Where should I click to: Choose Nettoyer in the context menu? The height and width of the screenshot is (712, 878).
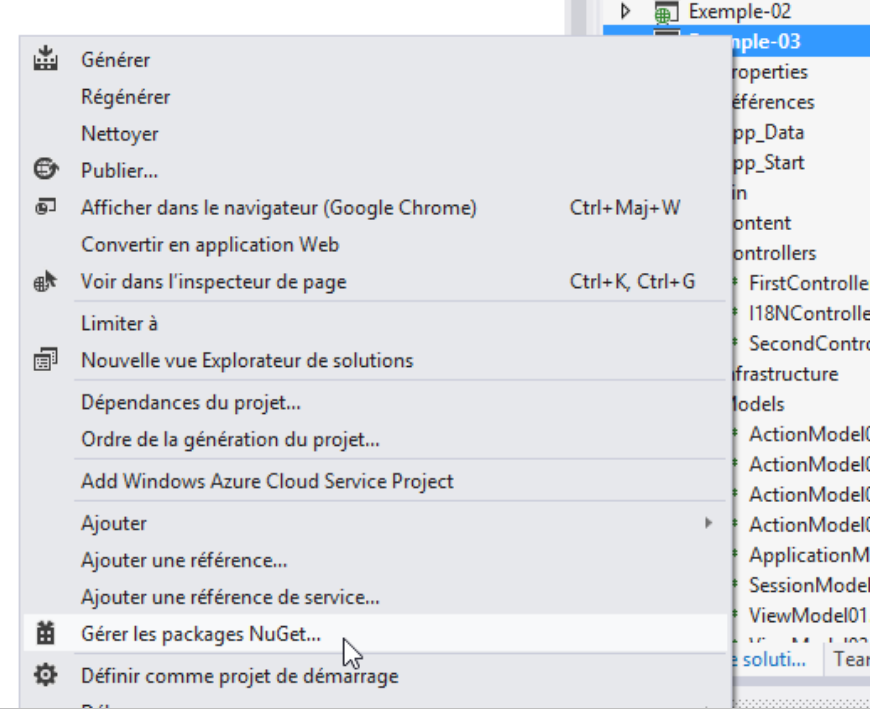[119, 134]
